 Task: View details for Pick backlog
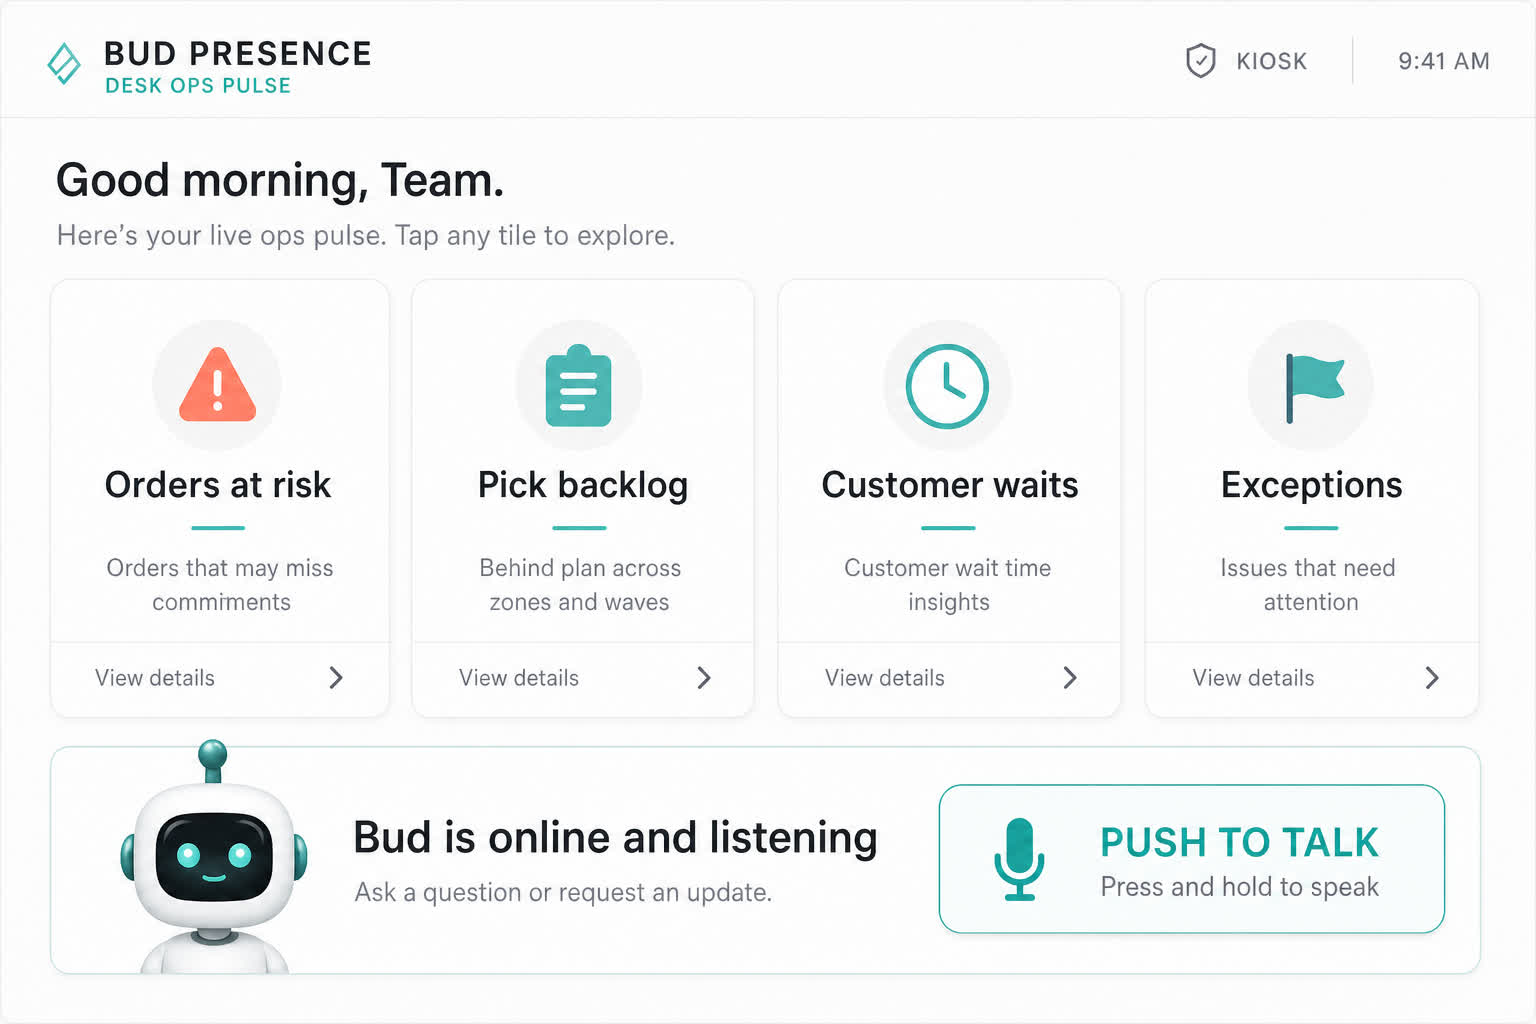(x=519, y=678)
